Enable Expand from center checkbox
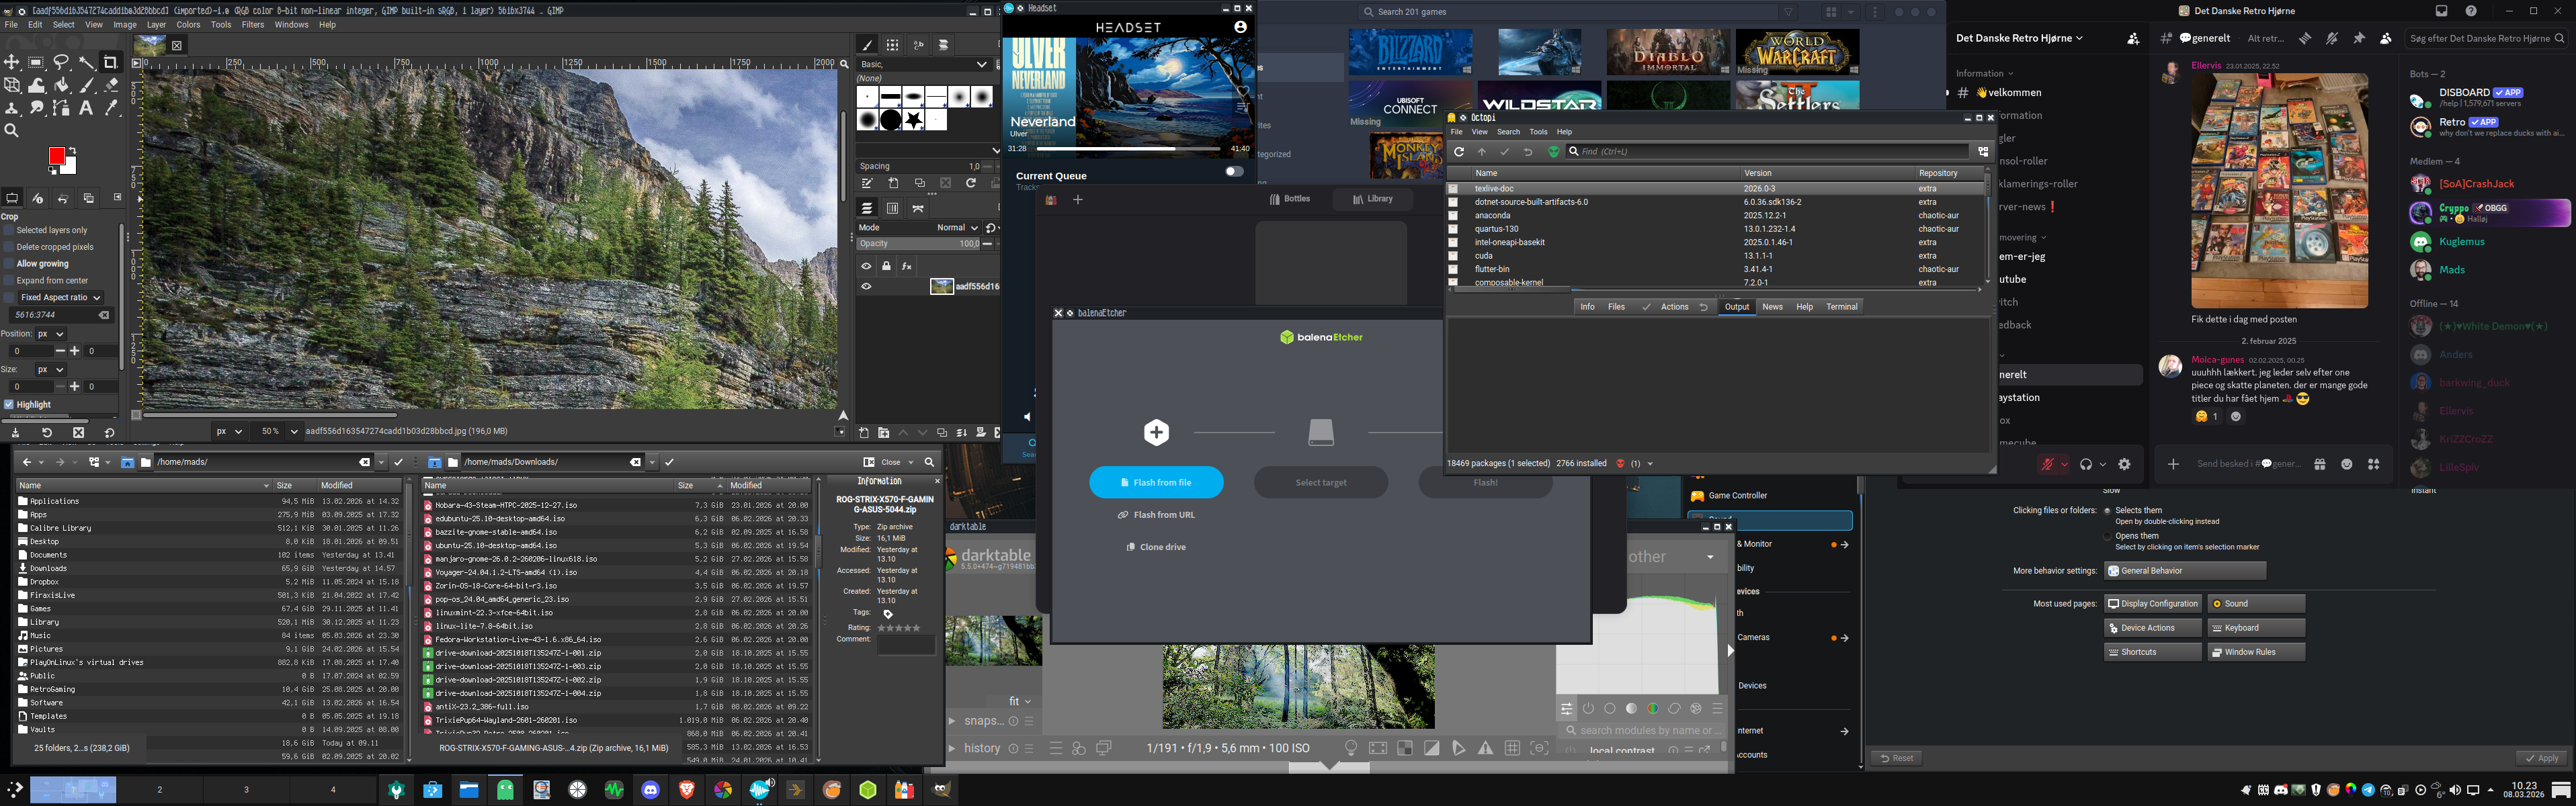 (9, 281)
